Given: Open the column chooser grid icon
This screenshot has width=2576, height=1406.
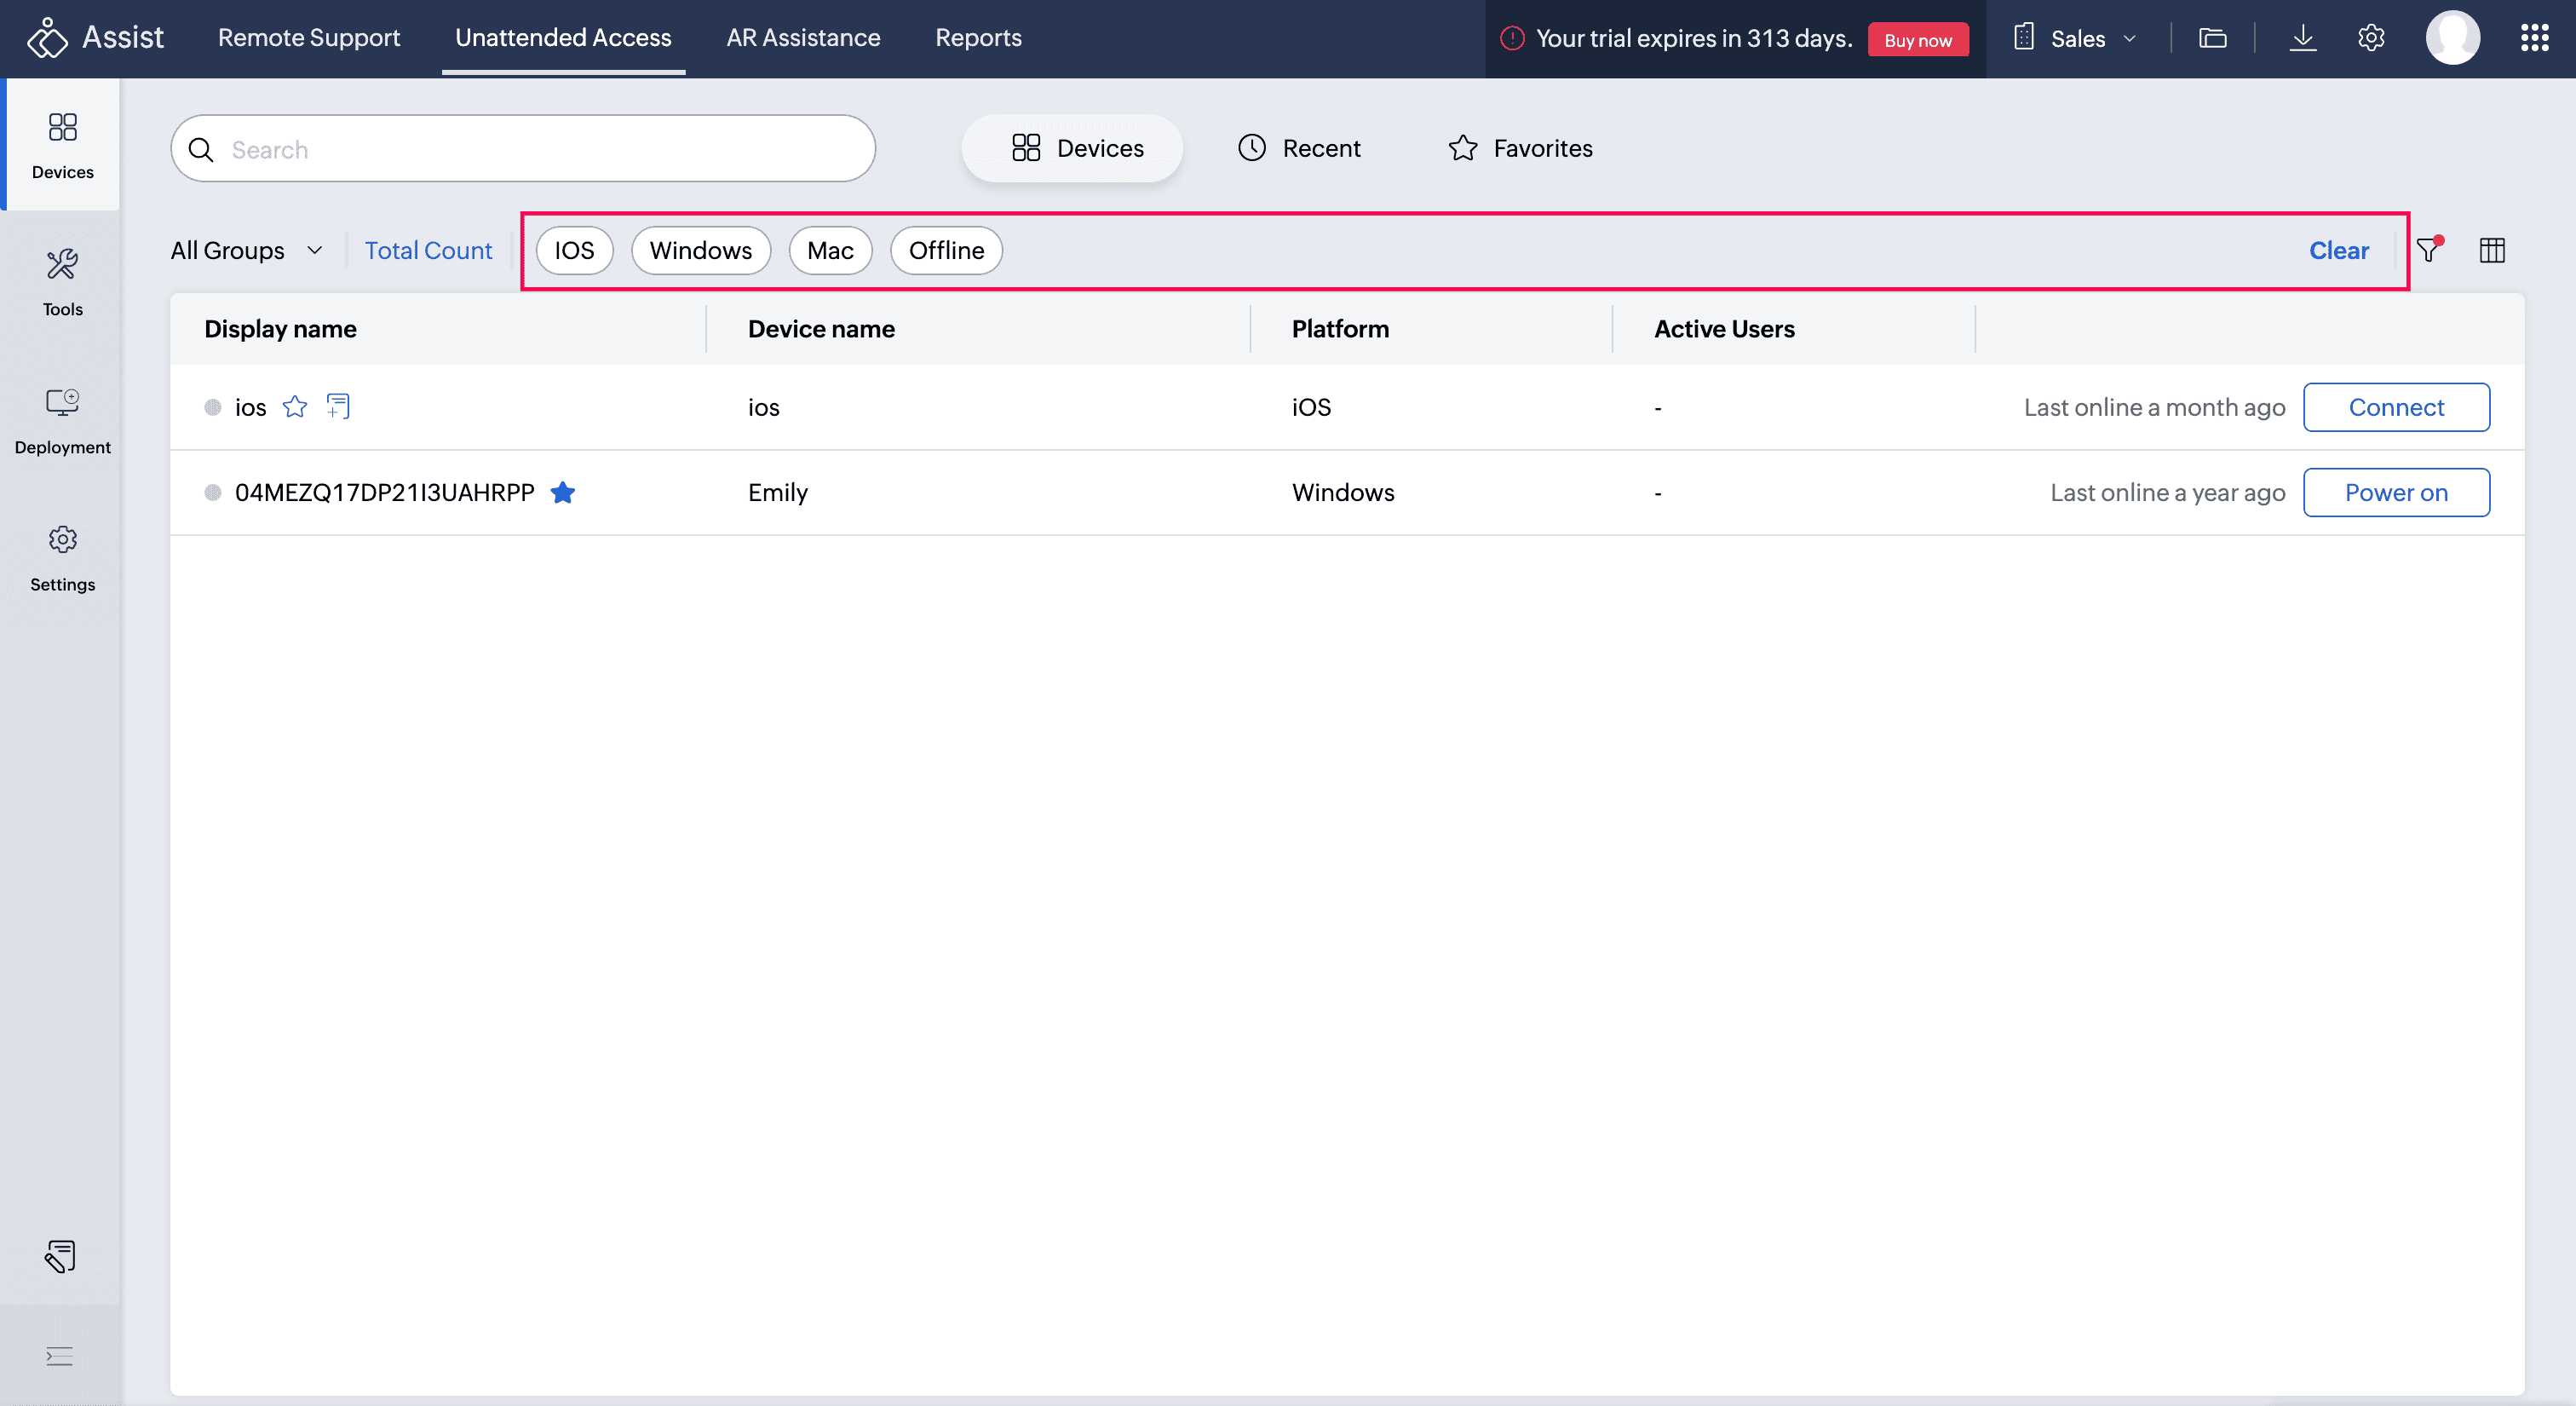Looking at the screenshot, I should pyautogui.click(x=2492, y=250).
